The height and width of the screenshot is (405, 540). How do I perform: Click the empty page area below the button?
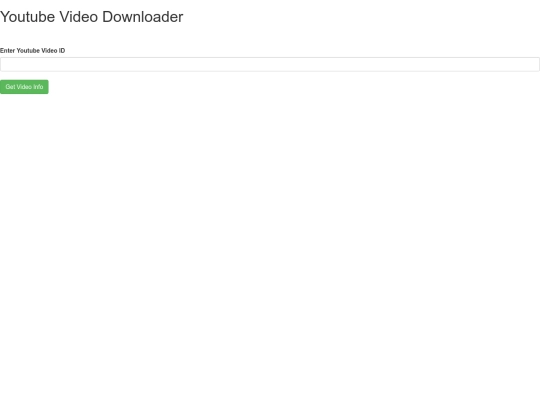270,241
